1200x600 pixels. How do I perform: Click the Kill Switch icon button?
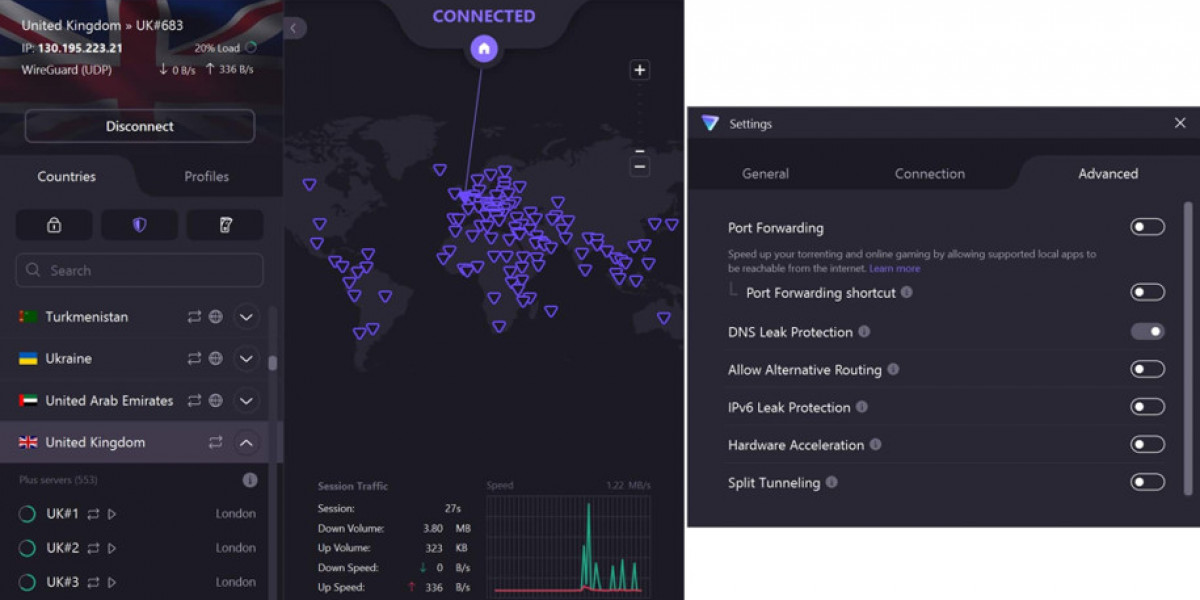(x=225, y=225)
